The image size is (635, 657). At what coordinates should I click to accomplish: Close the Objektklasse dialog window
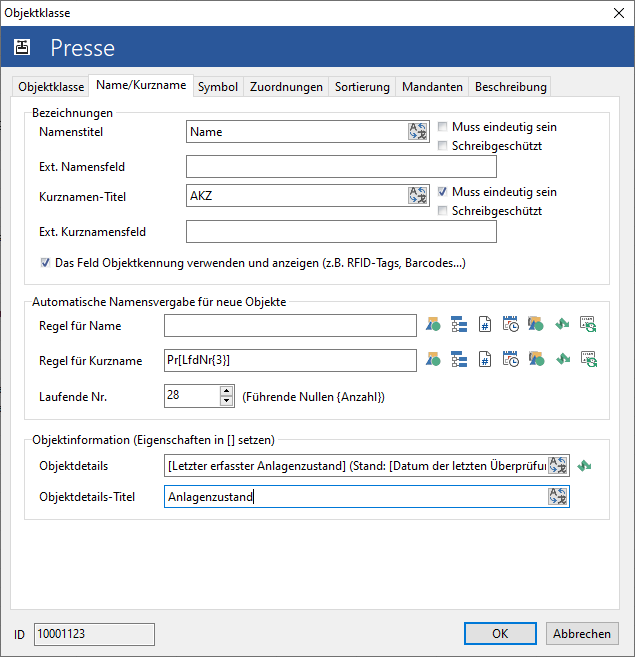click(x=619, y=13)
